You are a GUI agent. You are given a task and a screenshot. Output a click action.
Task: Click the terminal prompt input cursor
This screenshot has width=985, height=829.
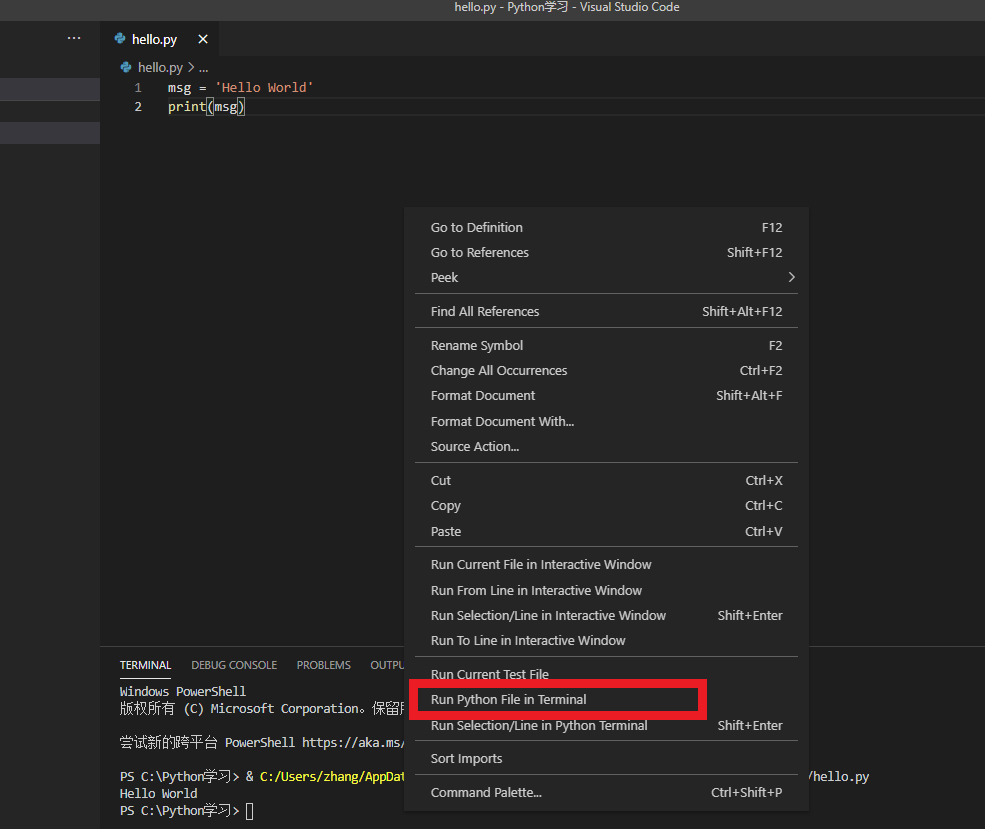(249, 811)
